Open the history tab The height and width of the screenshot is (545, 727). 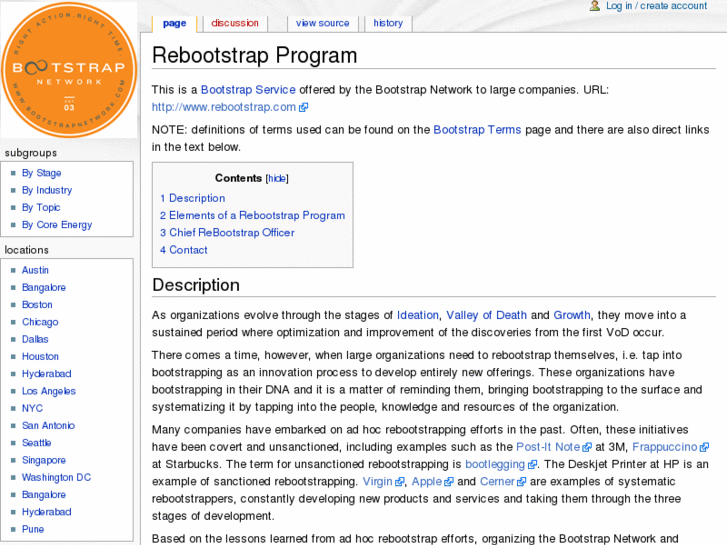388,23
